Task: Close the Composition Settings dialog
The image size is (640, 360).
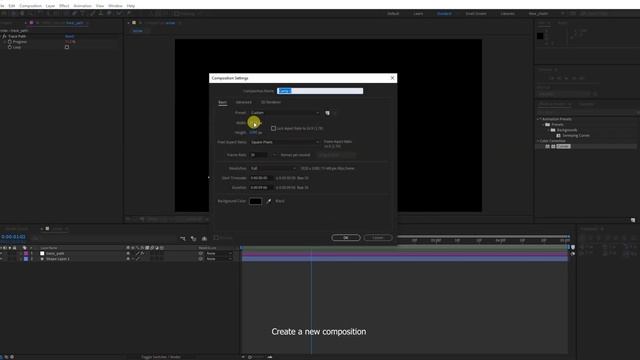Action: (392, 78)
